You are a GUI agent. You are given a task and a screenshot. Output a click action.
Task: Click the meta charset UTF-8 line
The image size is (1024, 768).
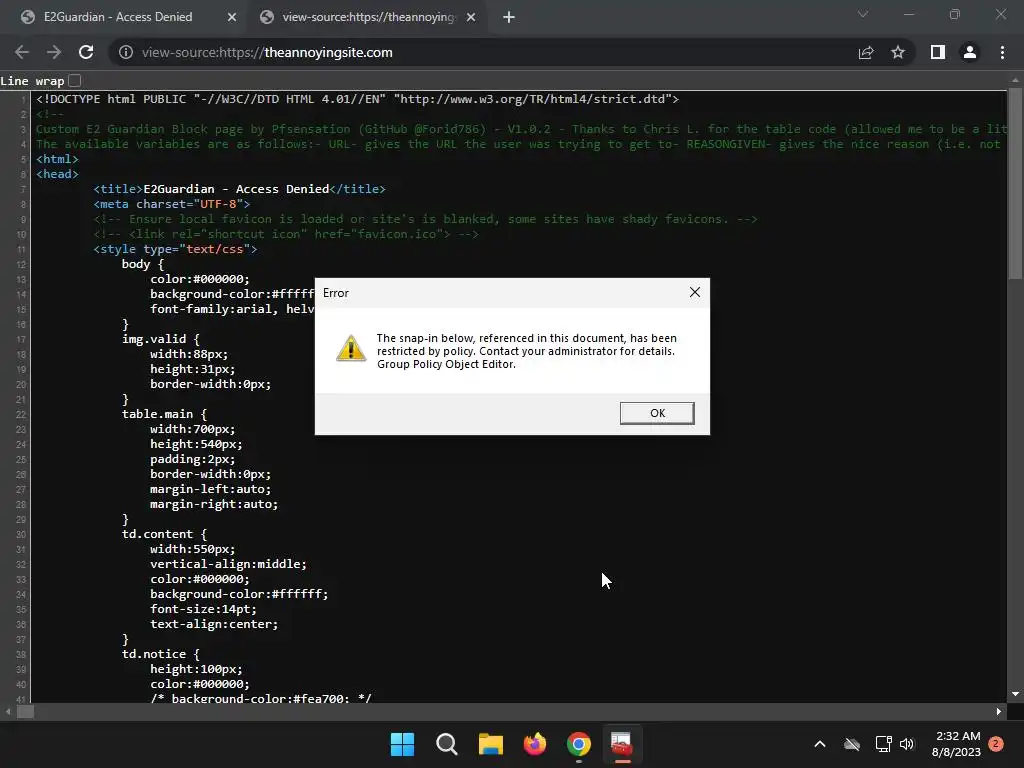coord(172,204)
